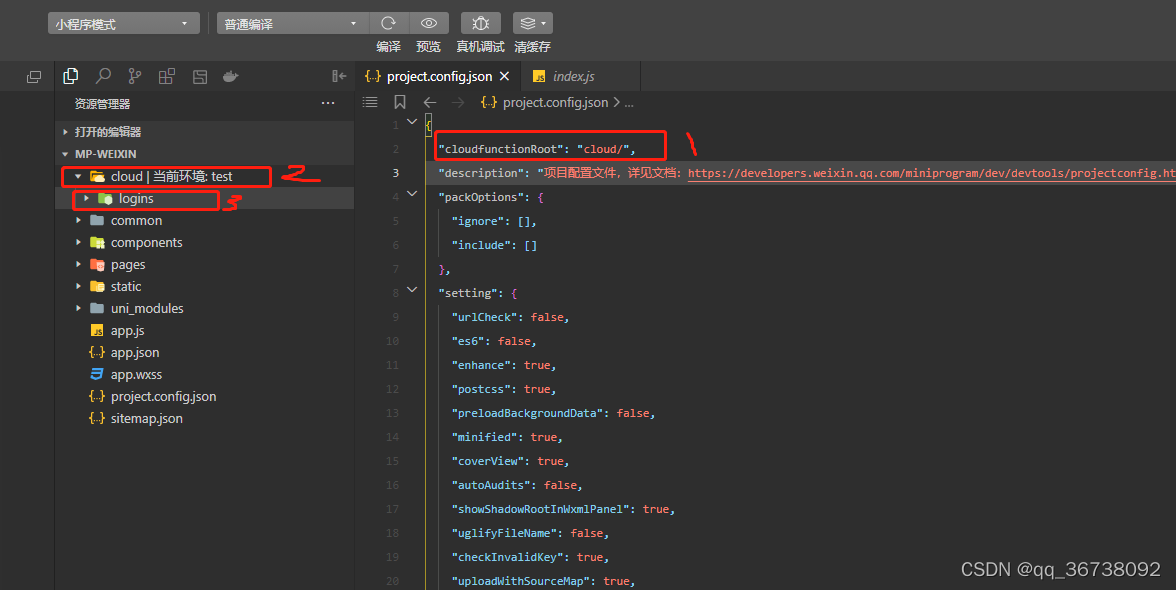The image size is (1176, 590).
Task: Expand the uni_modules folder
Action: point(78,308)
